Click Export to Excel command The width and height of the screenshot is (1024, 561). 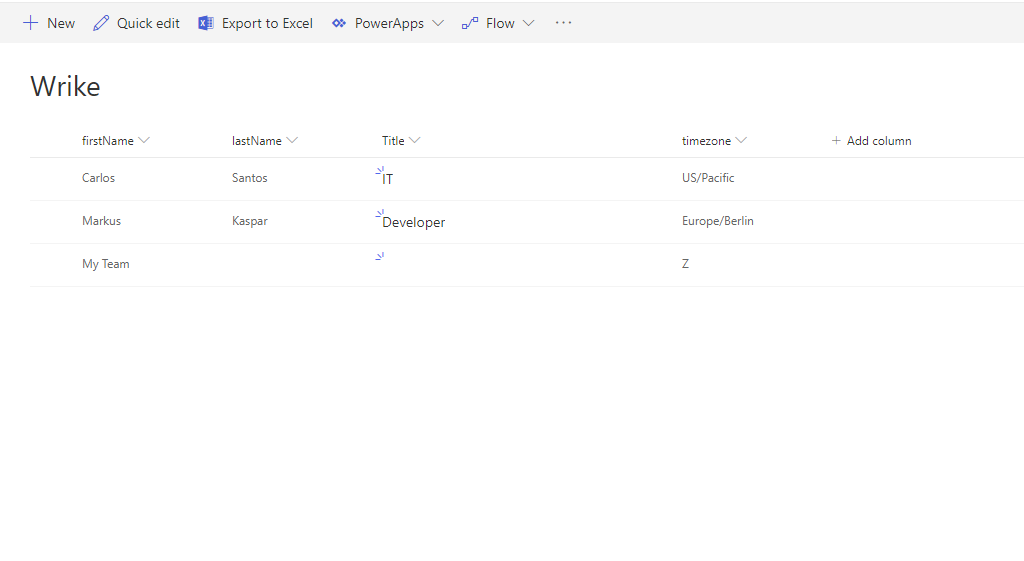pyautogui.click(x=267, y=23)
